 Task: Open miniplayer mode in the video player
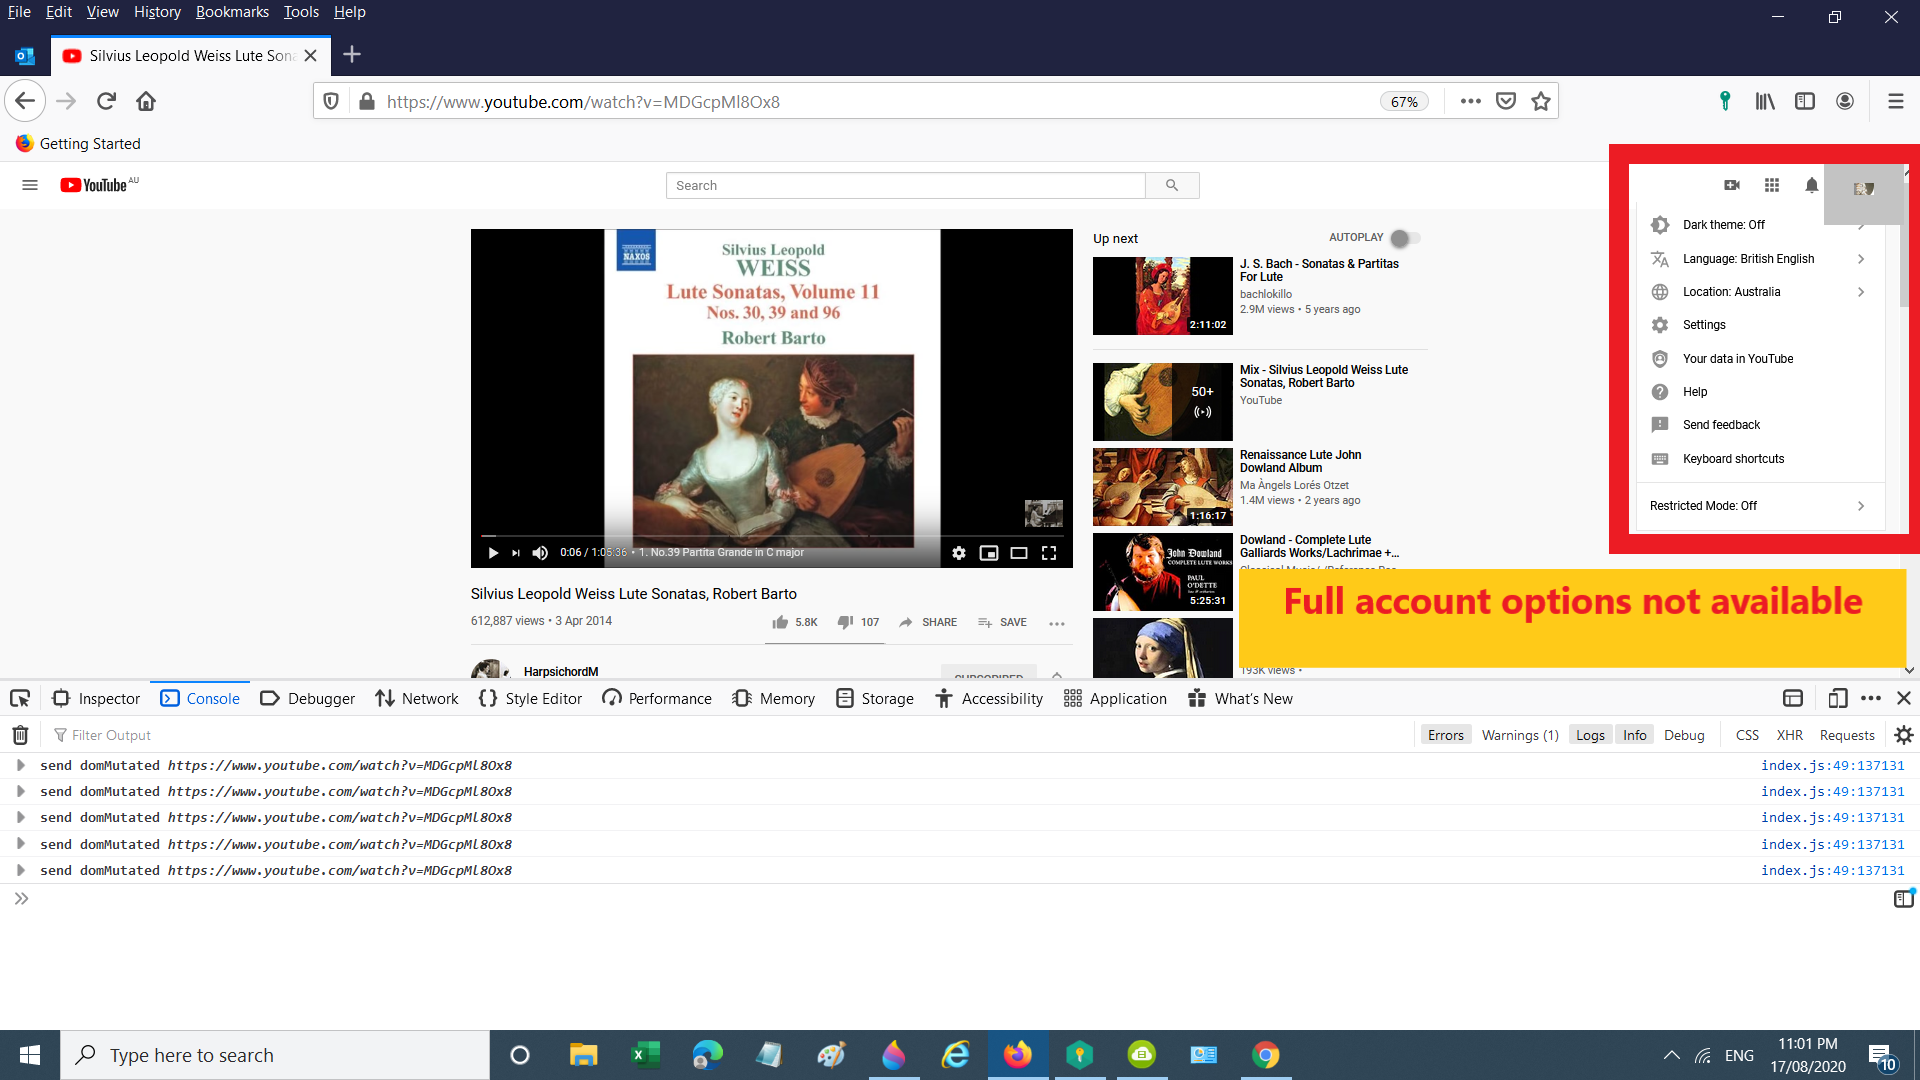point(988,553)
